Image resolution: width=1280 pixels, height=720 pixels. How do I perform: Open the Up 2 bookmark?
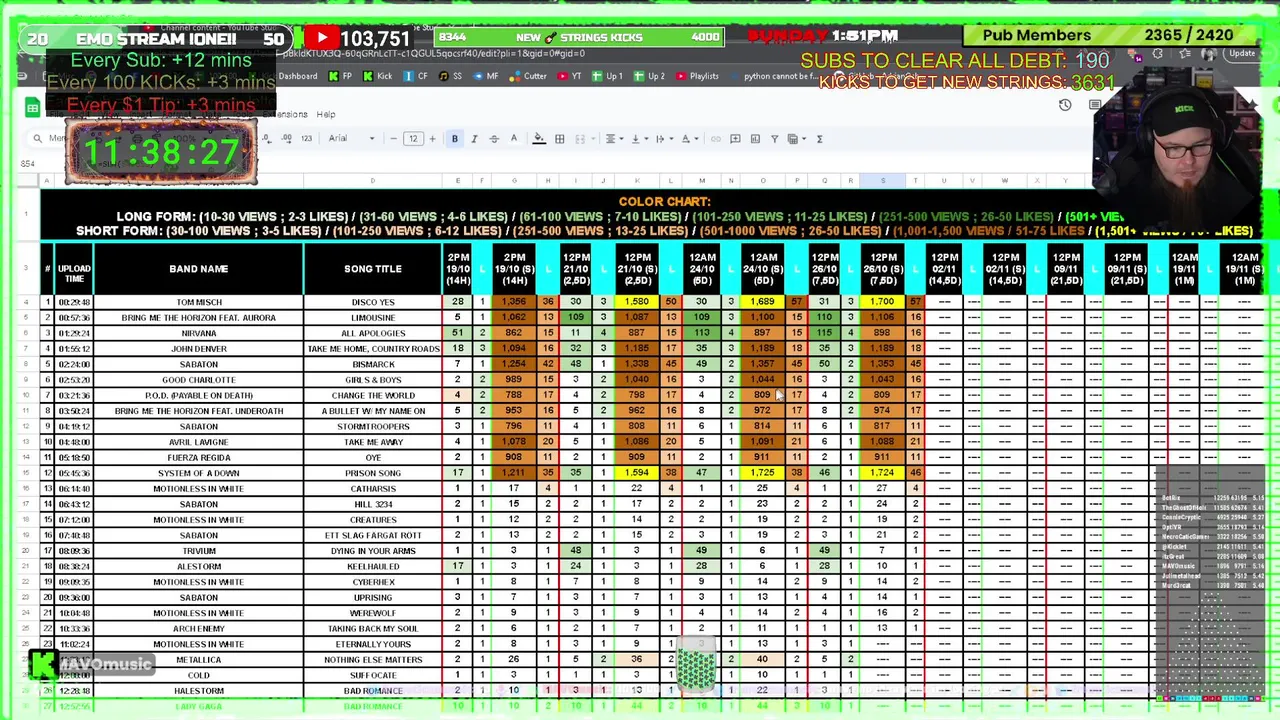(x=650, y=76)
